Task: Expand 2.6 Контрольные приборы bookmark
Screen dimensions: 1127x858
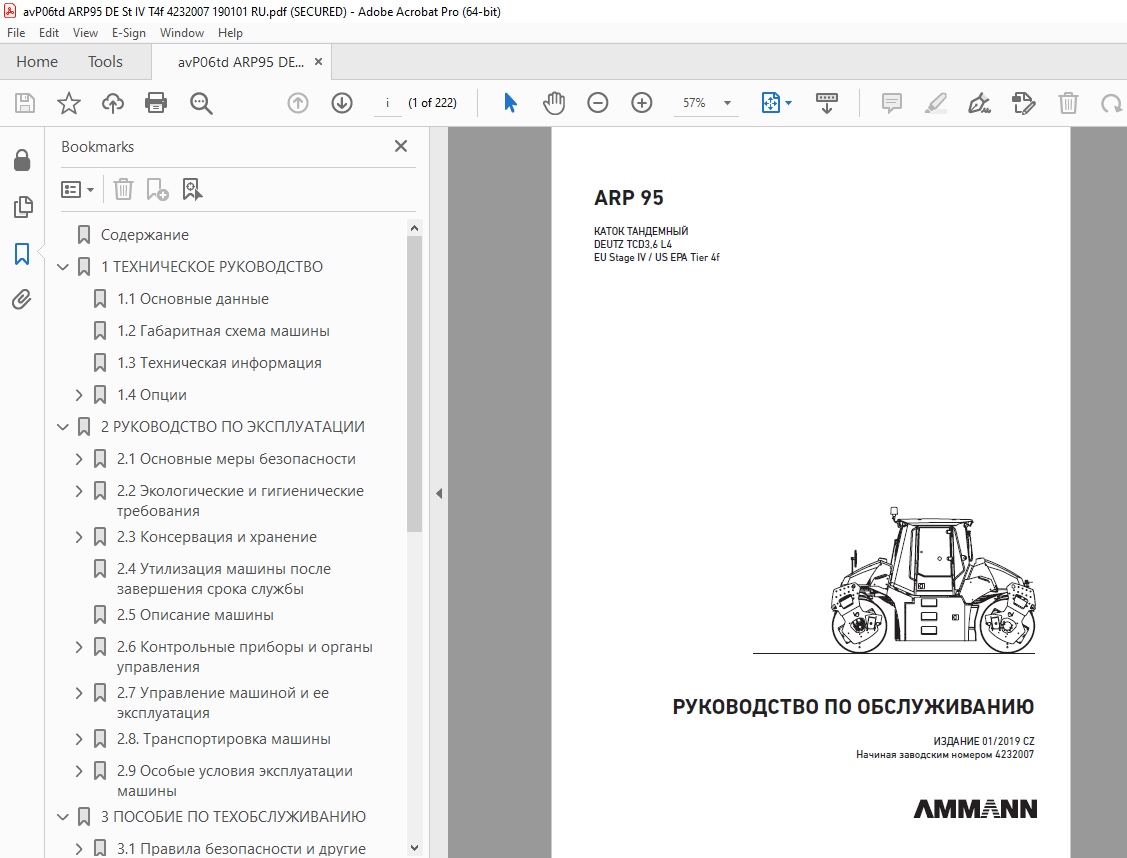Action: click(79, 647)
